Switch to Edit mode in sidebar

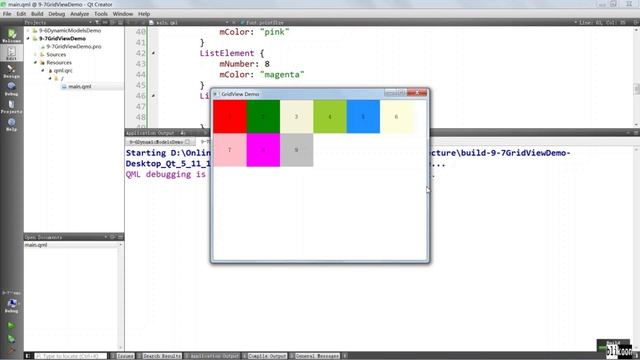11,53
